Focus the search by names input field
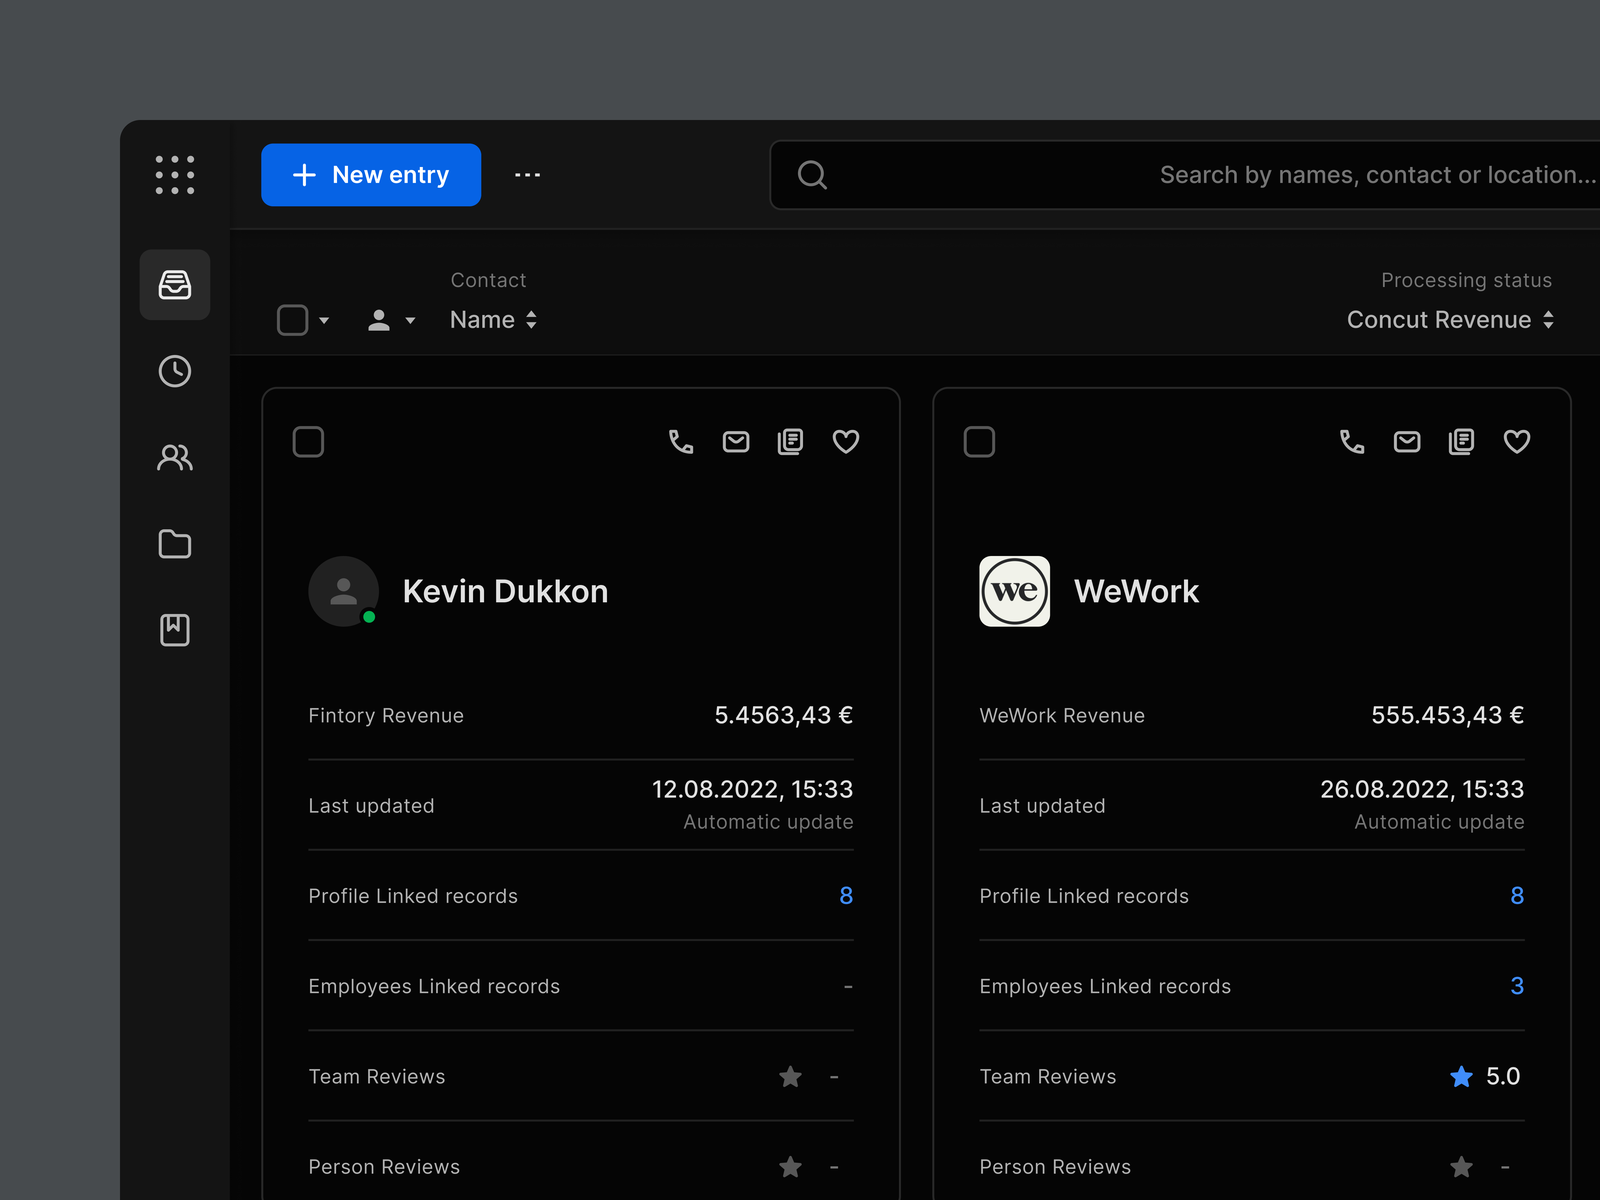This screenshot has height=1200, width=1600. click(x=1185, y=175)
